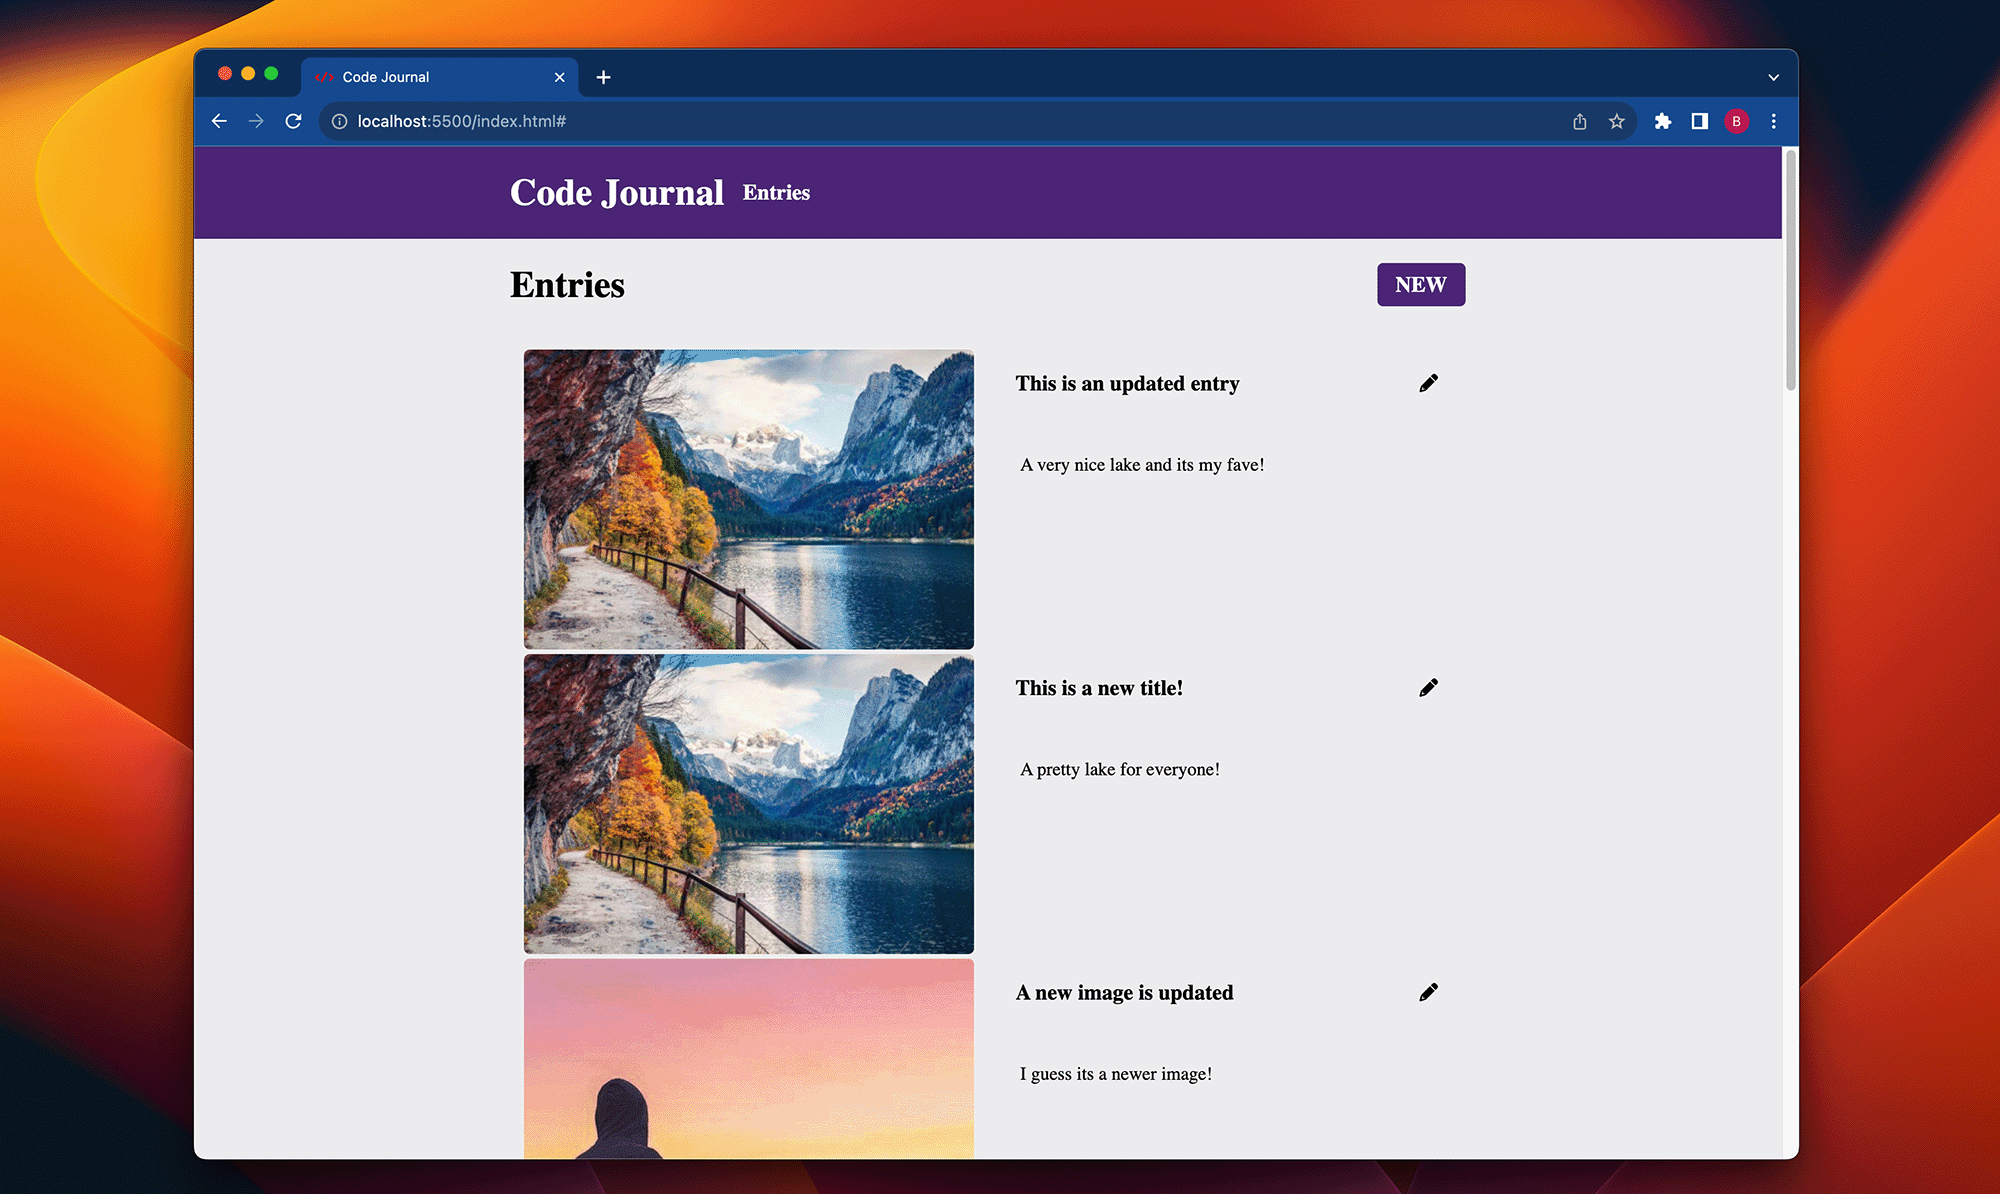Click the page vertical scrollbar
The width and height of the screenshot is (2000, 1194).
point(1790,270)
